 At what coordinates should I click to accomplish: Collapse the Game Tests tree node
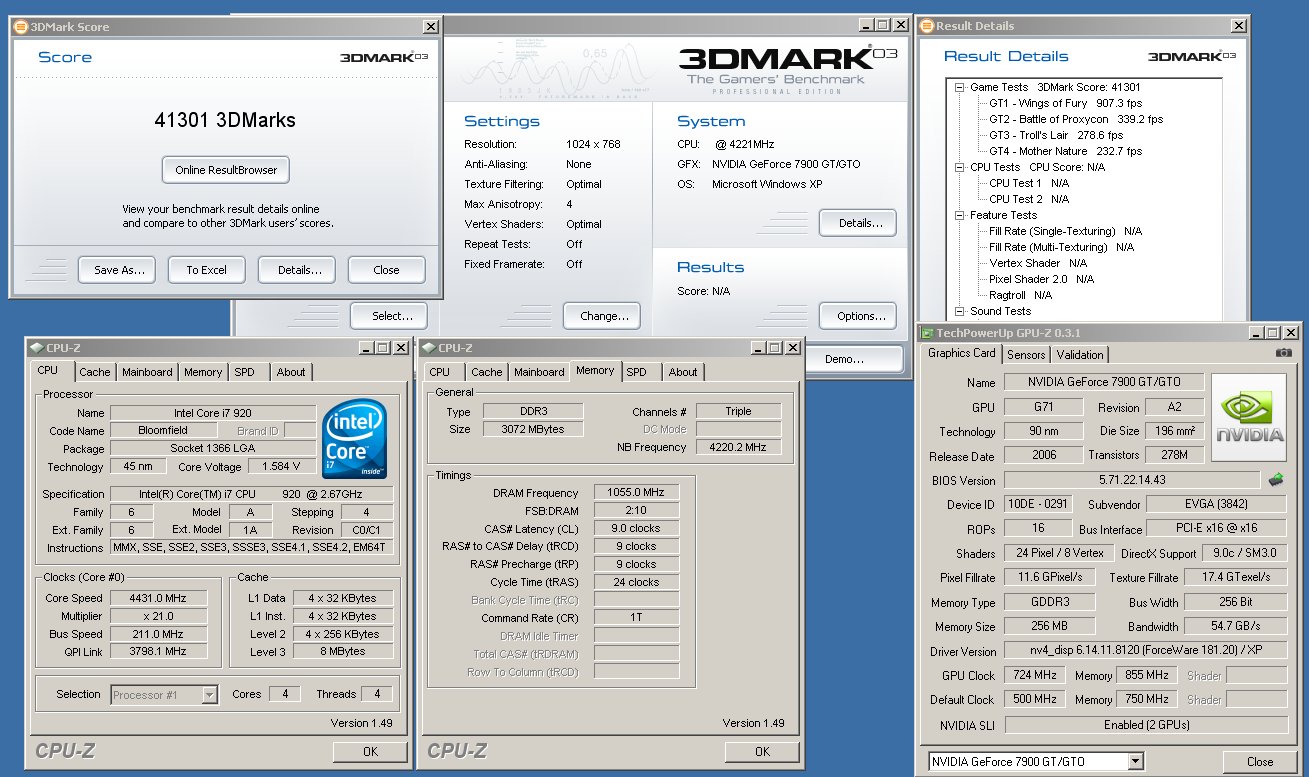[960, 87]
